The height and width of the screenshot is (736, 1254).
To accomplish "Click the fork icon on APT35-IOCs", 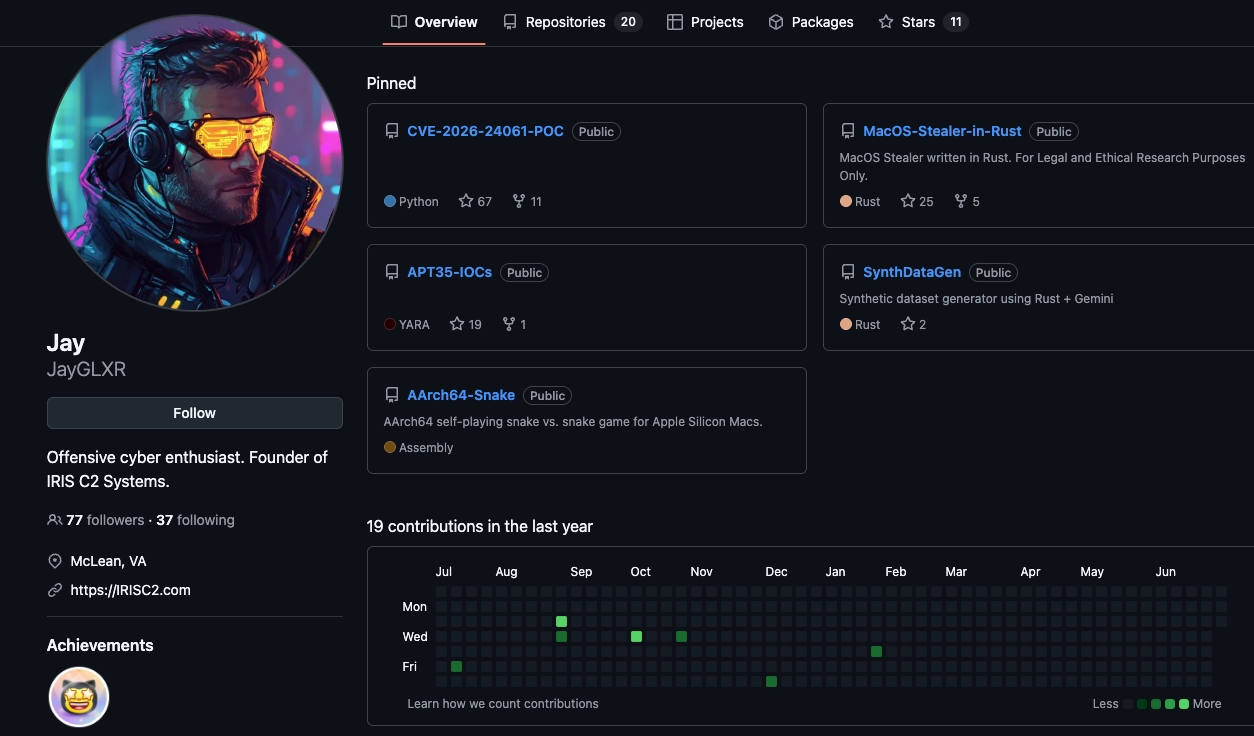I will pos(509,324).
